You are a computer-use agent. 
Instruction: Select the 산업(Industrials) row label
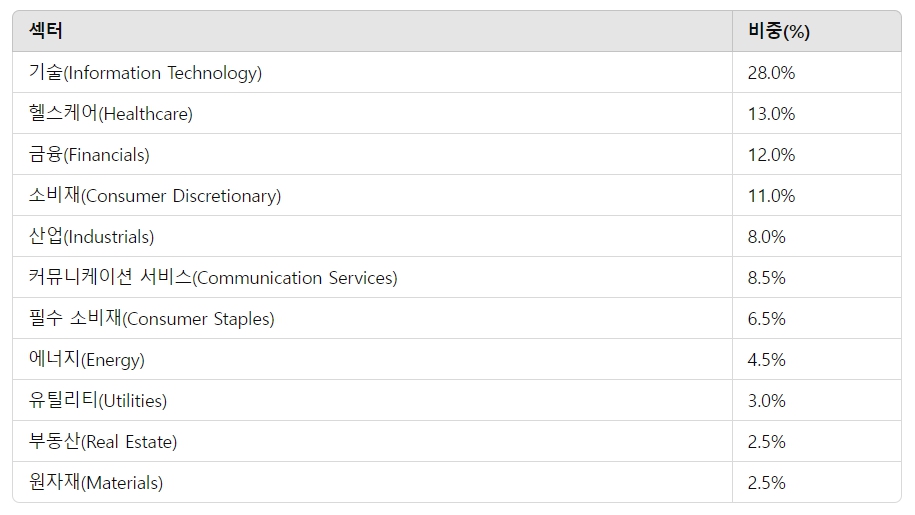[x=92, y=237]
